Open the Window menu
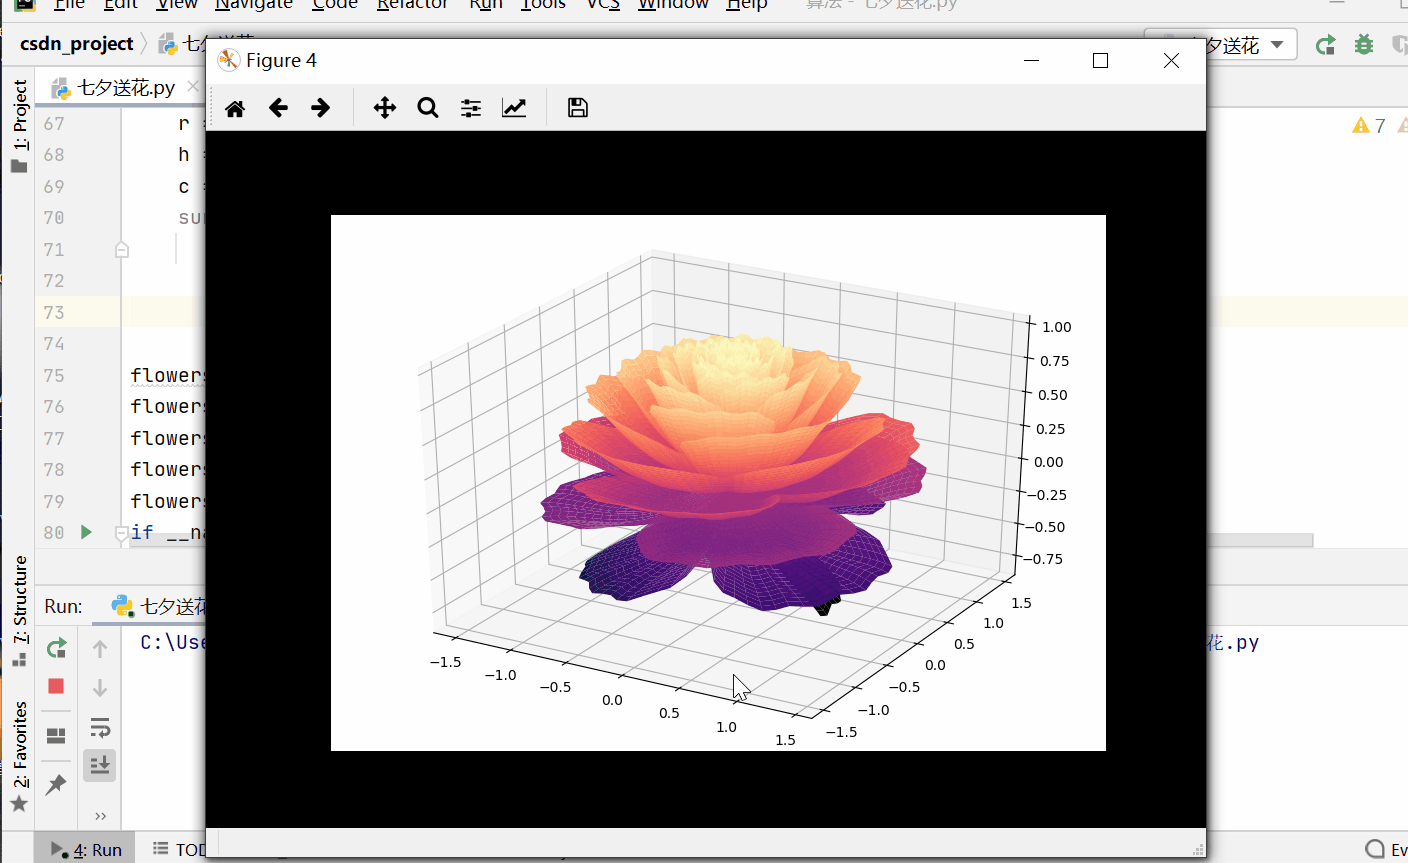1408x863 pixels. click(673, 5)
